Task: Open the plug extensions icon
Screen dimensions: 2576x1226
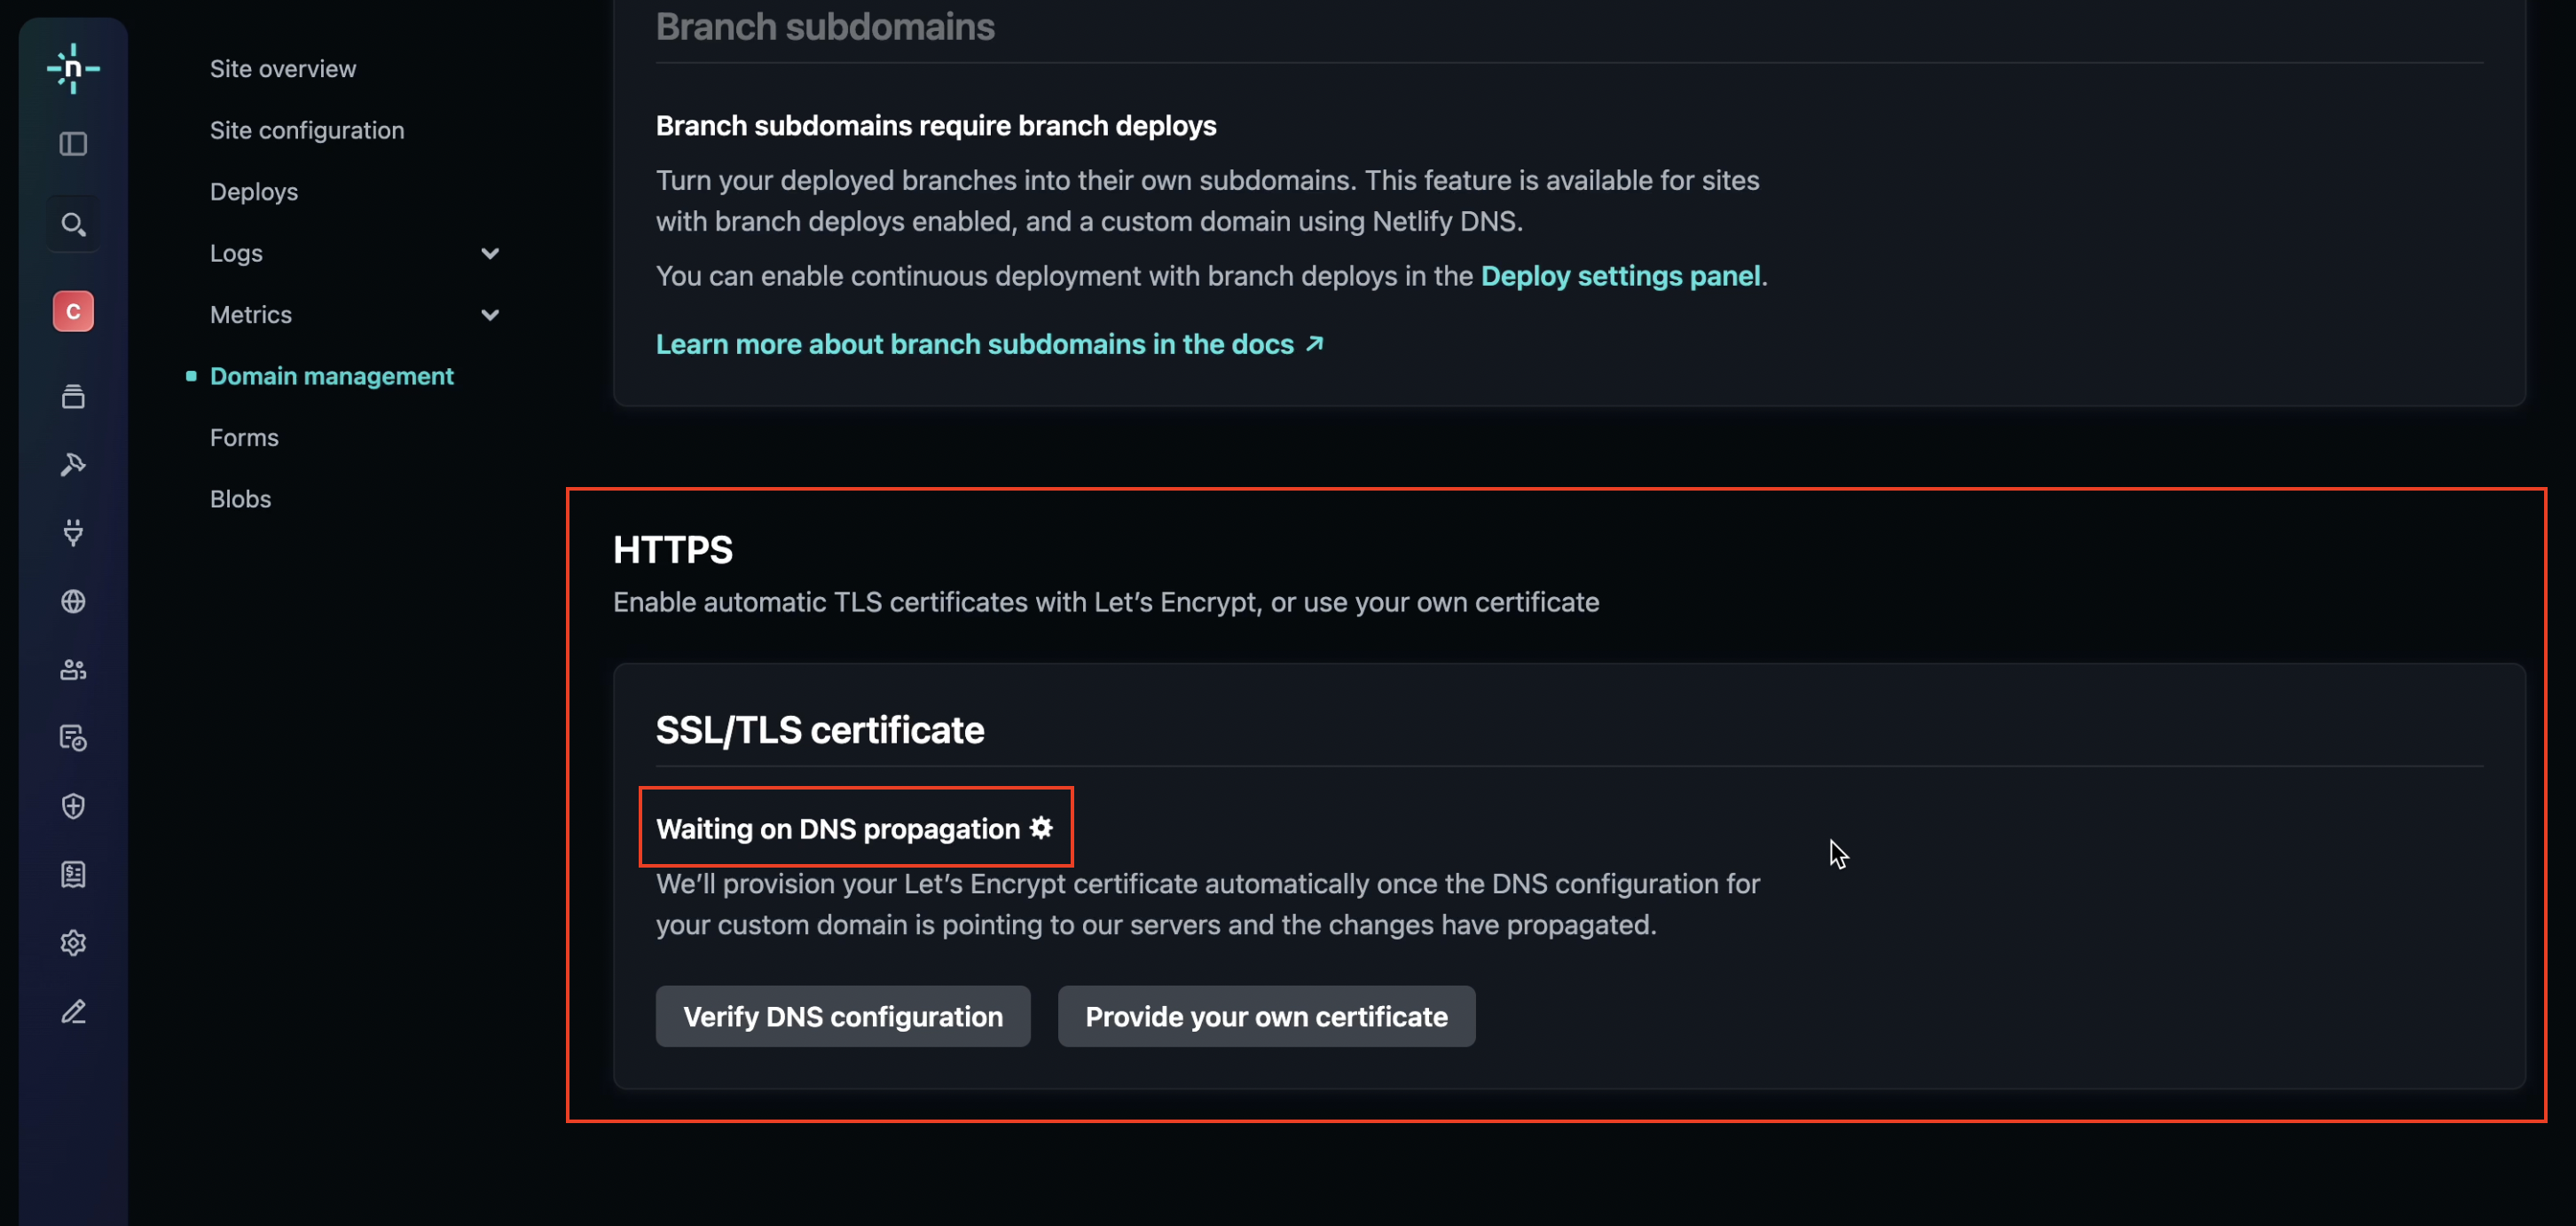Action: point(73,532)
